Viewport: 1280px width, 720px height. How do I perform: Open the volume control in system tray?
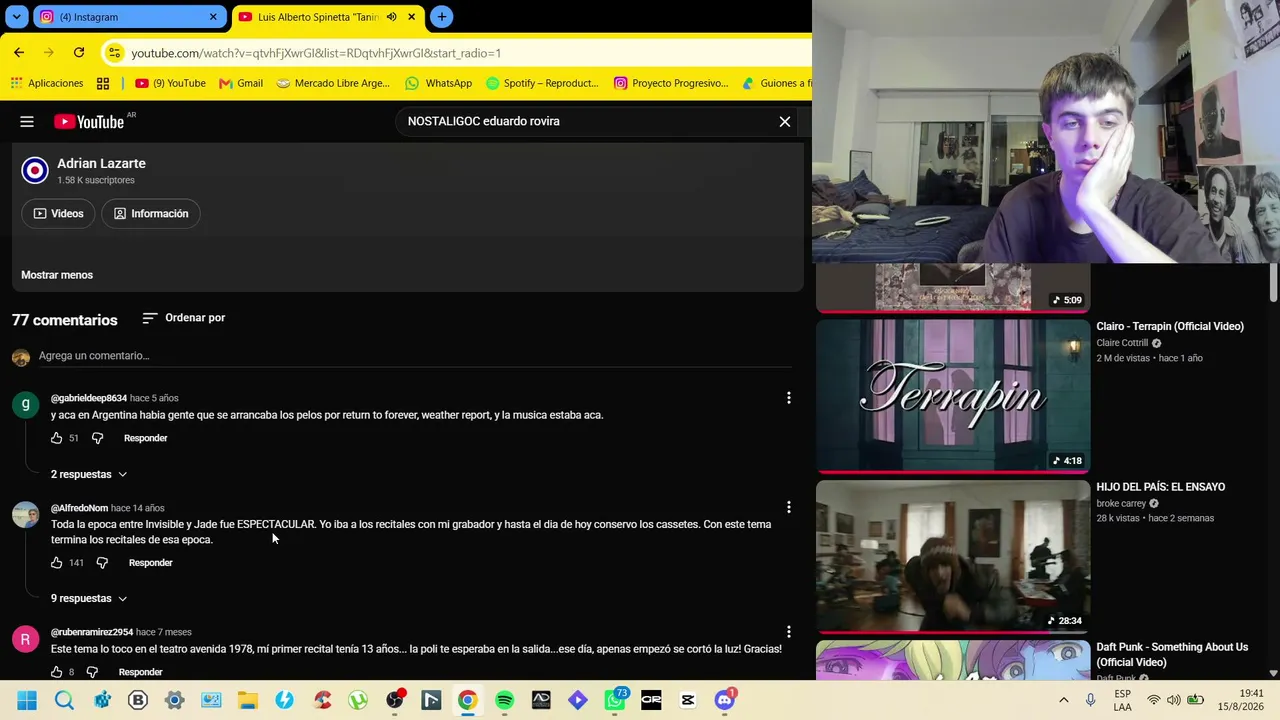(x=1173, y=700)
